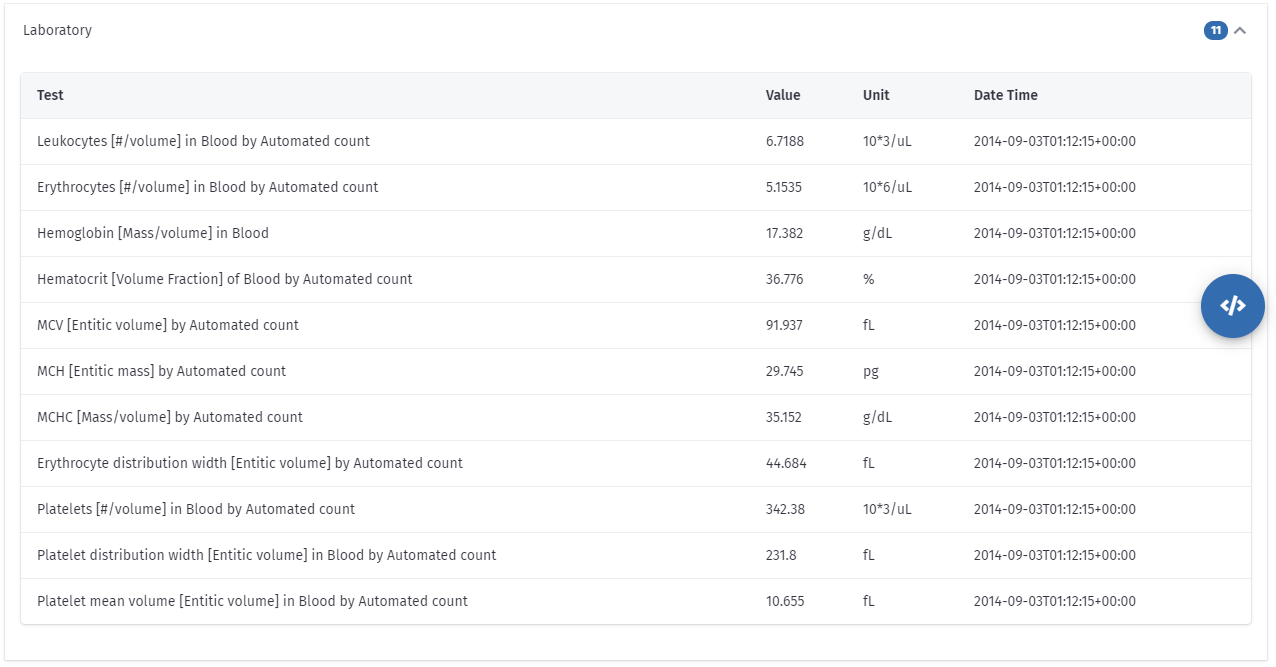Viewport: 1276px width, 667px height.
Task: Select the Leukocytes test row name
Action: (204, 141)
